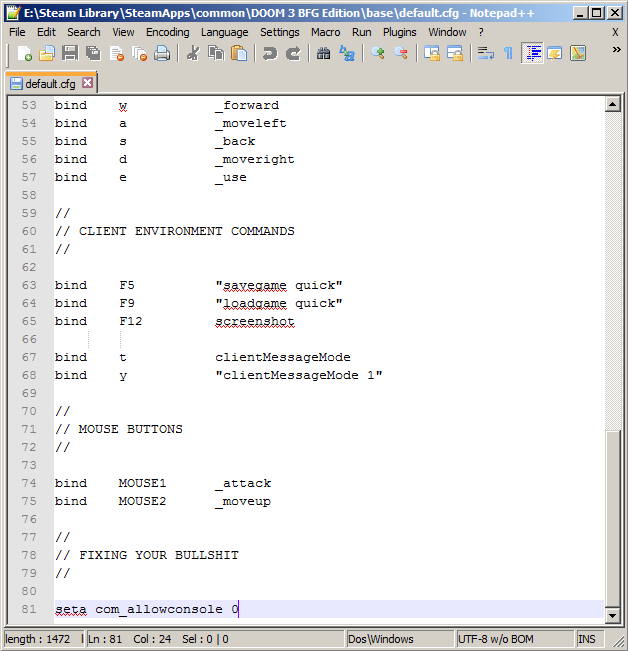
Task: Click the scrollbar up arrow
Action: point(613,104)
